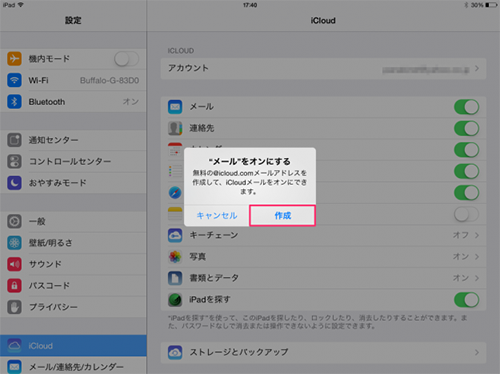Viewport: 500px width, 374px height.
Task: Select 通知センター menu label
Action: coord(53,140)
